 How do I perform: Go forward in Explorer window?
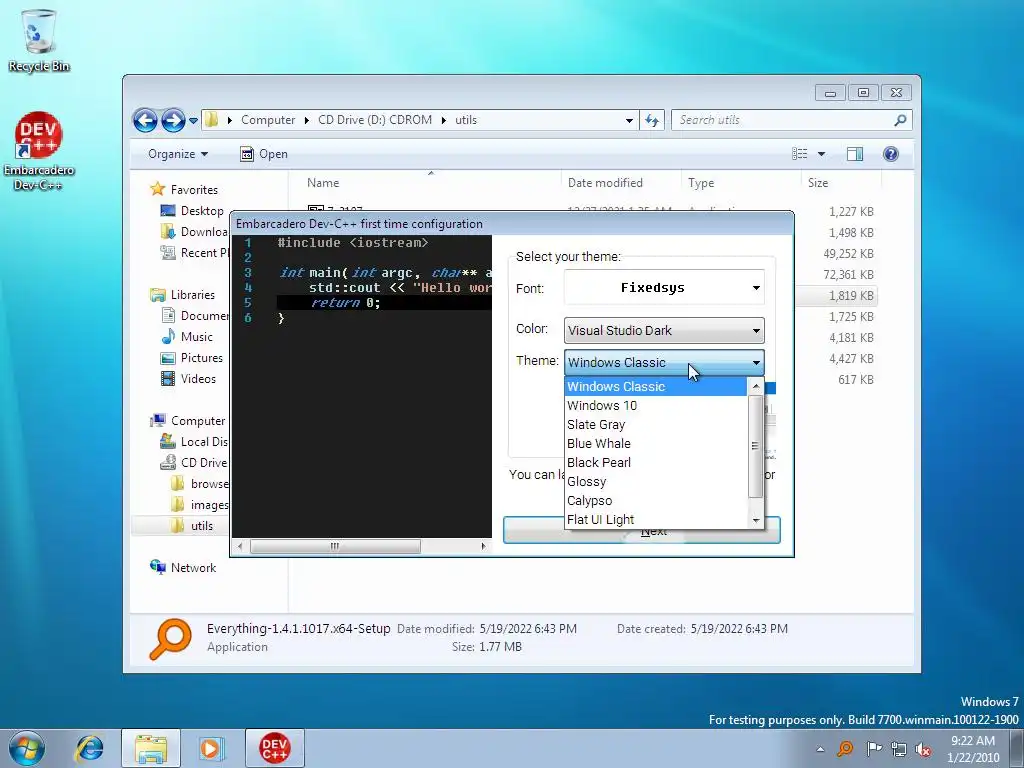[x=173, y=120]
